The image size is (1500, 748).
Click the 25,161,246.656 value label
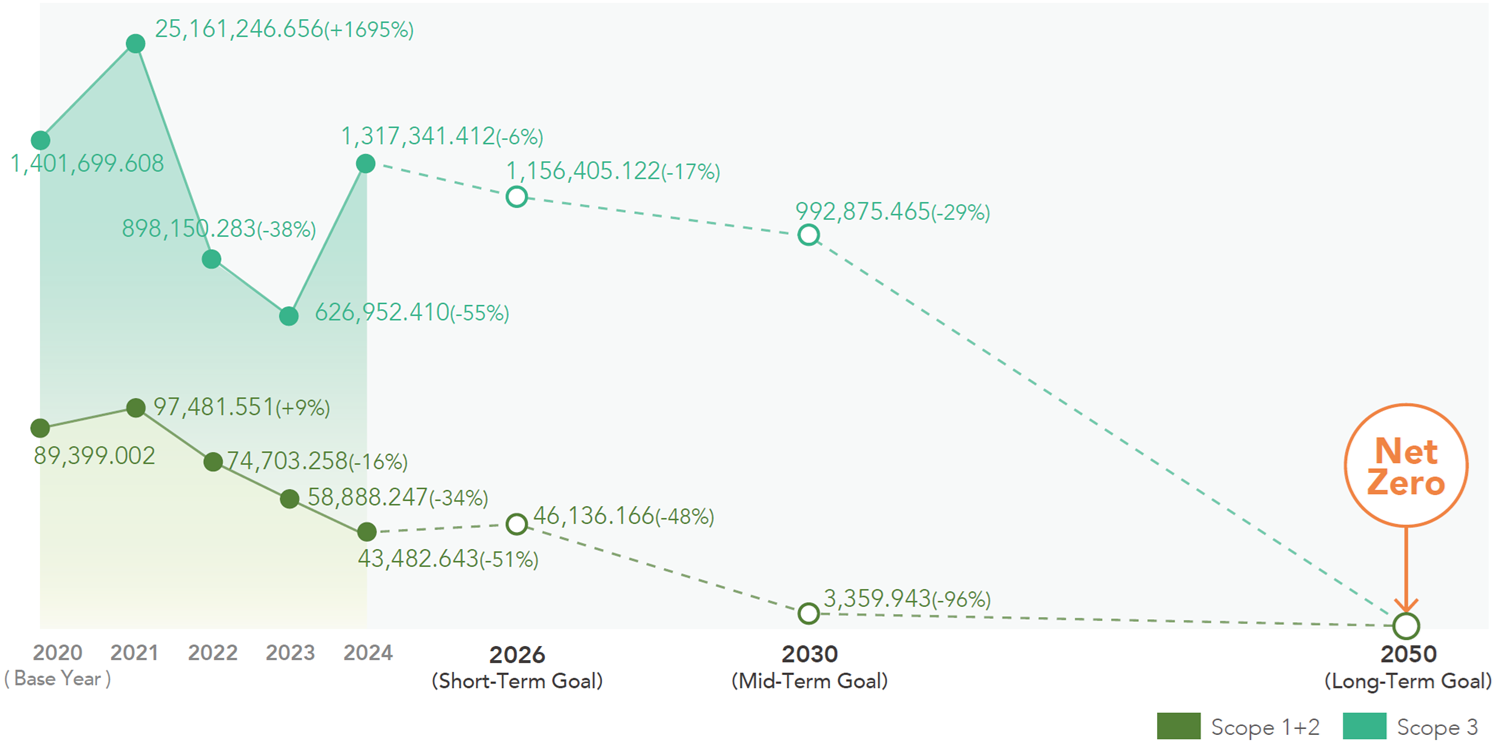pyautogui.click(x=240, y=30)
